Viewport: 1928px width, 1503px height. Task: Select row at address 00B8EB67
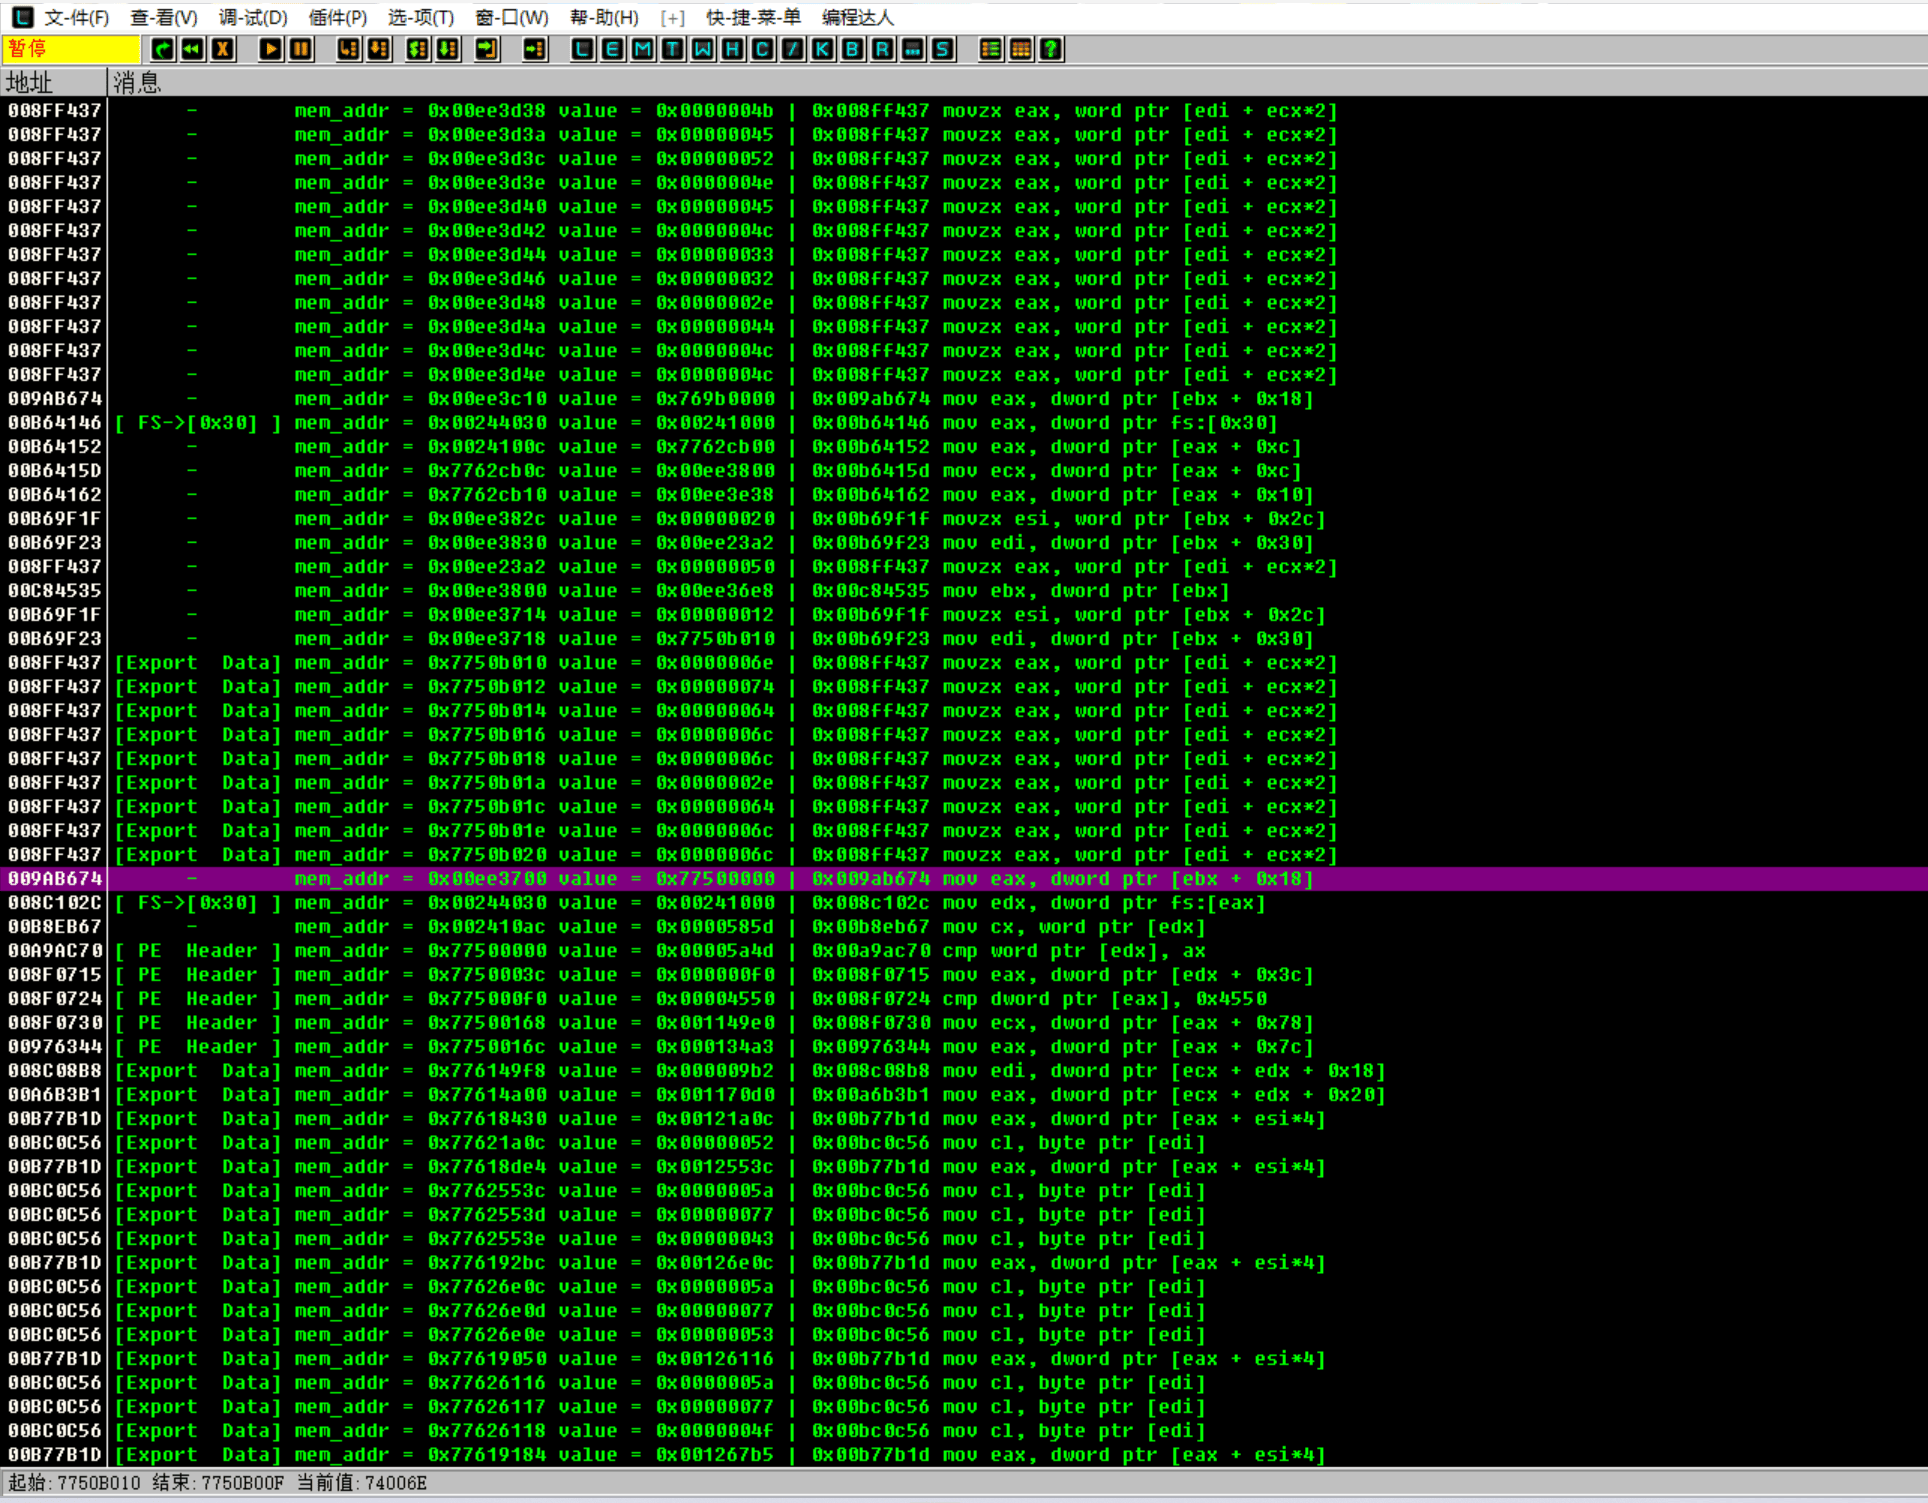(x=964, y=927)
